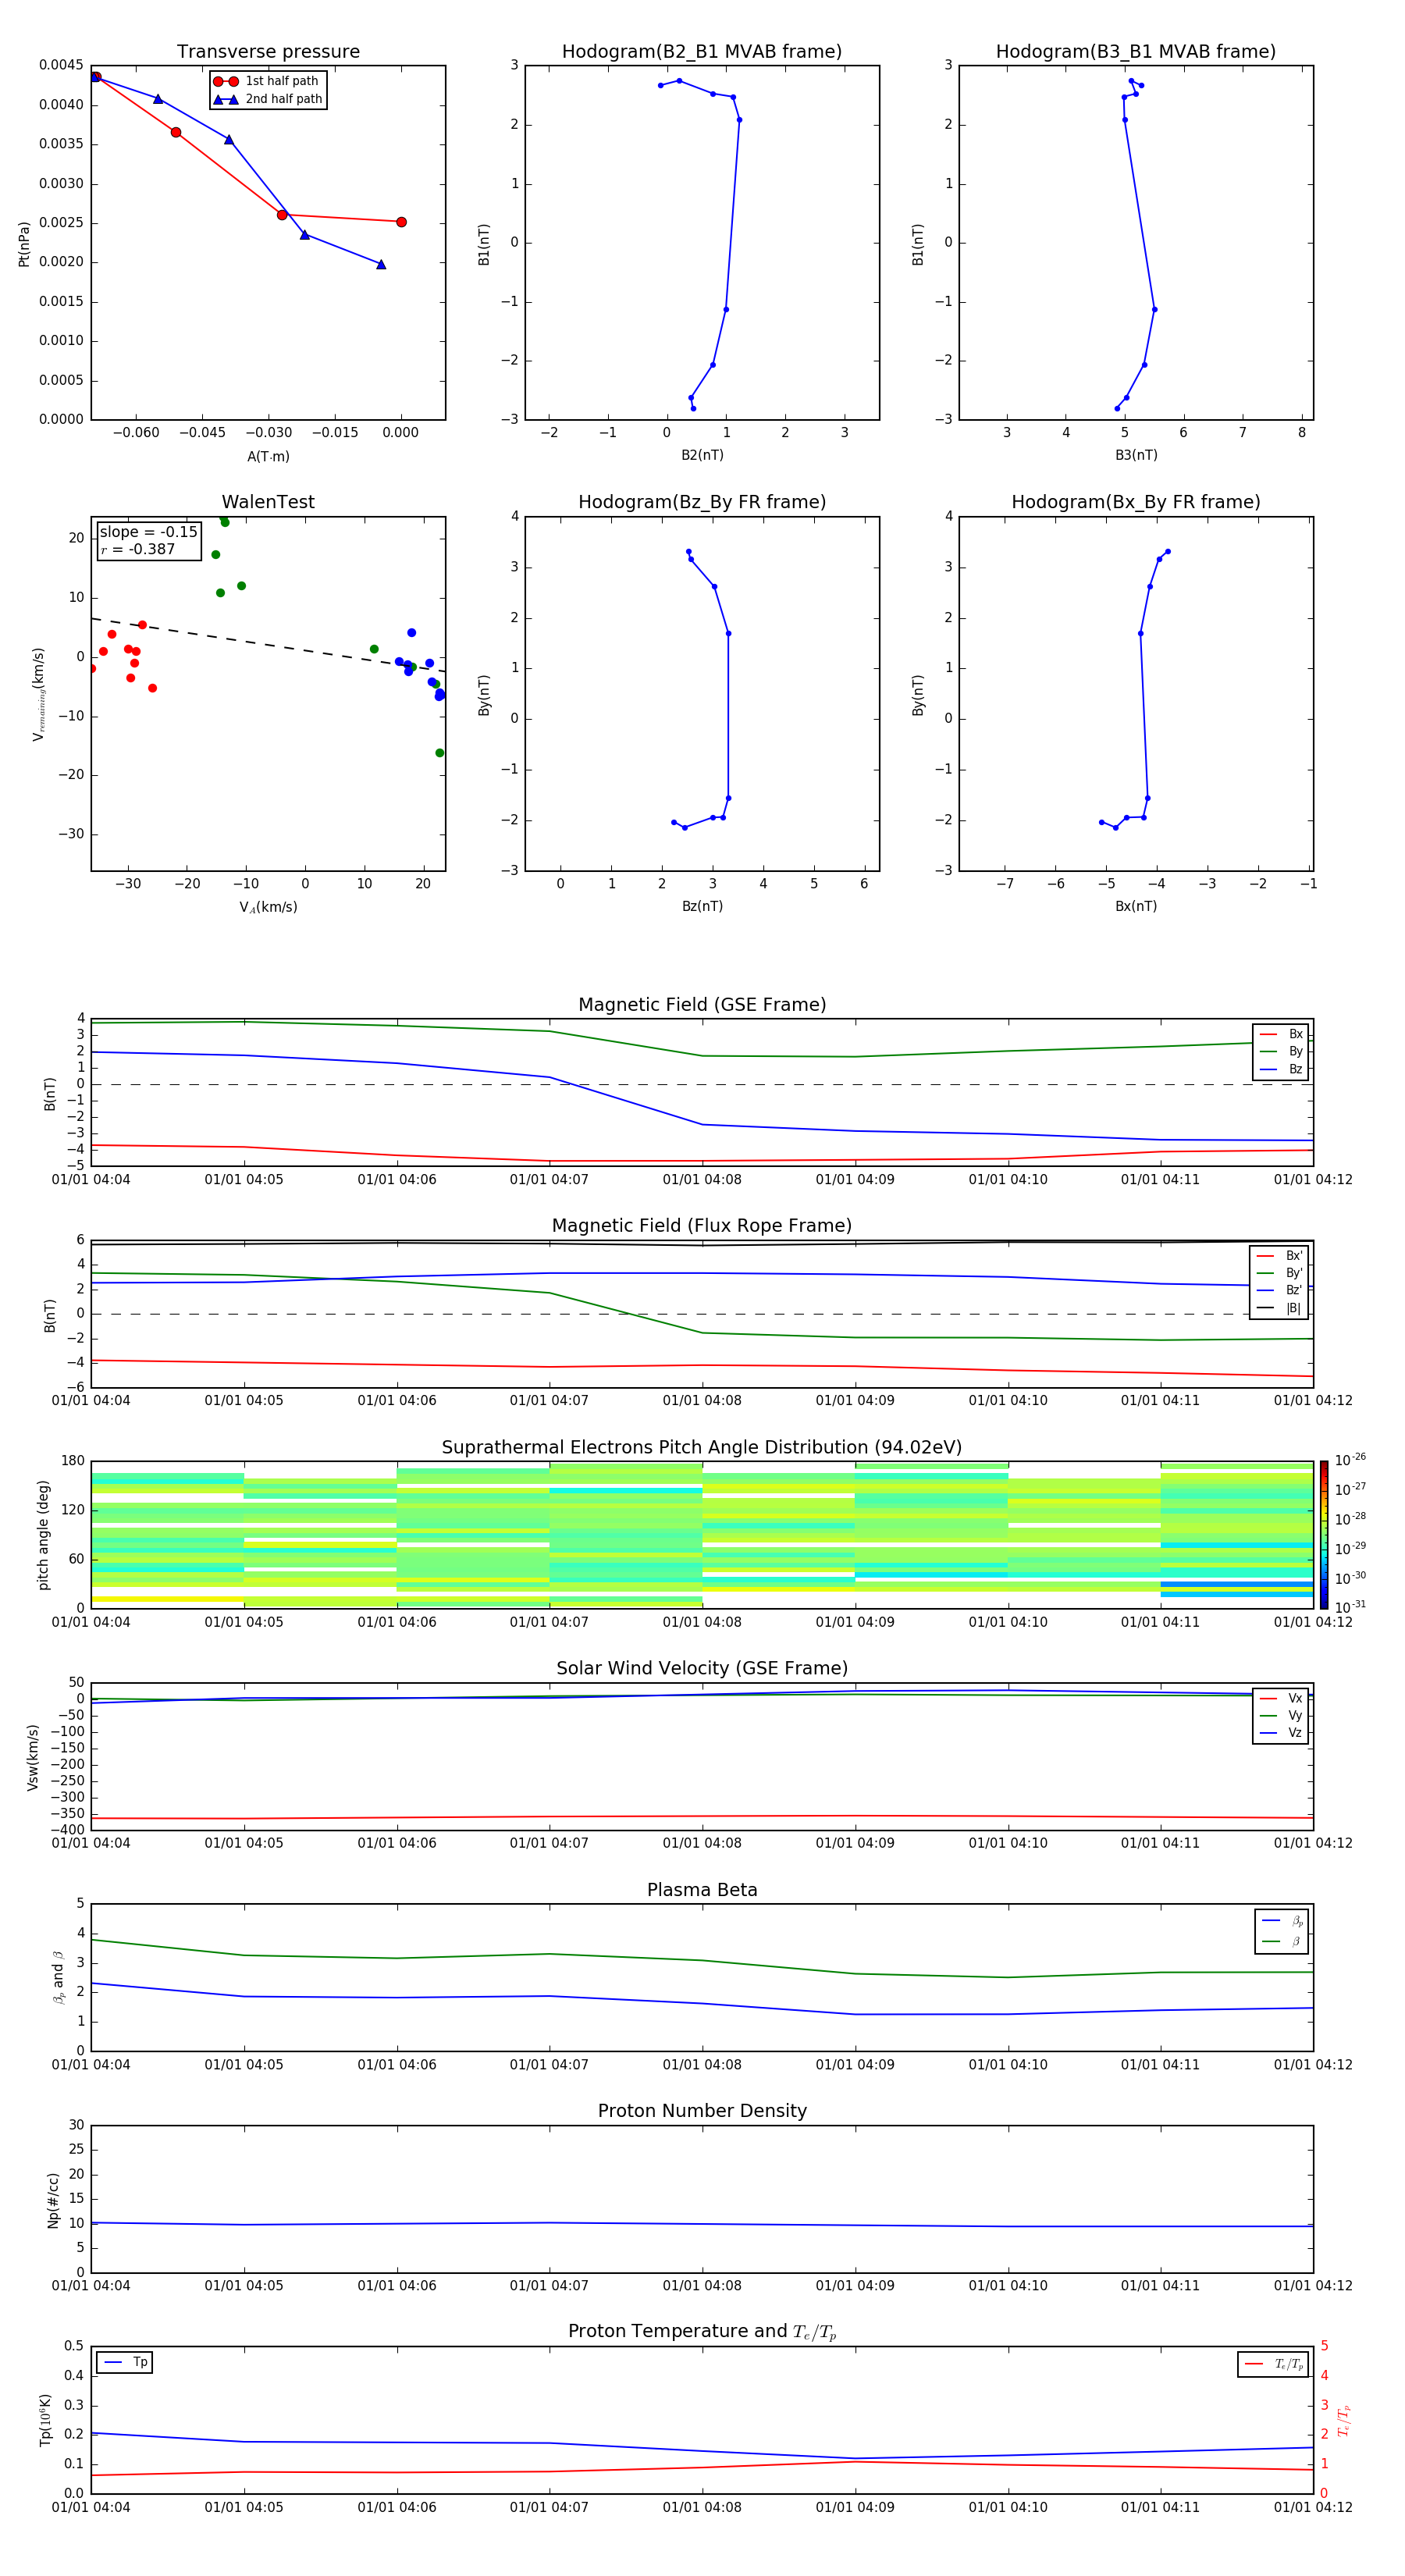The height and width of the screenshot is (2576, 1405).
Task: Click the 'Bz(nT)' x-axis label
Action: (702, 906)
